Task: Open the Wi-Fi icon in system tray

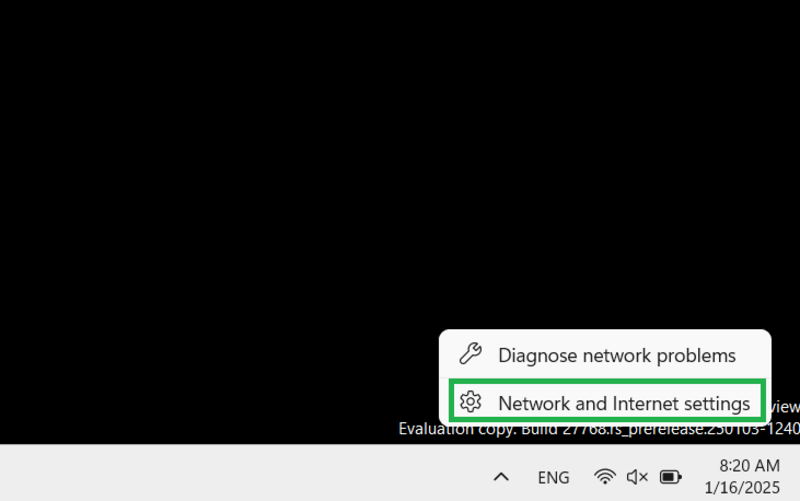Action: click(x=605, y=477)
